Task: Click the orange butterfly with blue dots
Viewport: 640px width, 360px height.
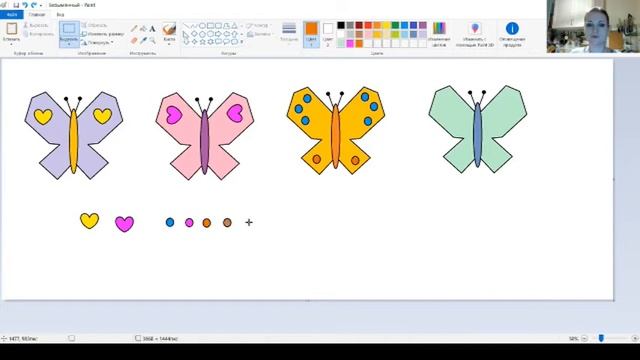Action: pos(336,131)
